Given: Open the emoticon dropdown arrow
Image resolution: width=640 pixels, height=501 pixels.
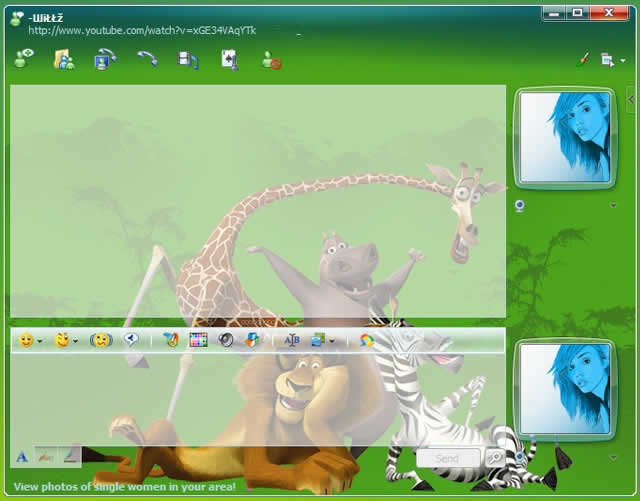Looking at the screenshot, I should [40, 341].
